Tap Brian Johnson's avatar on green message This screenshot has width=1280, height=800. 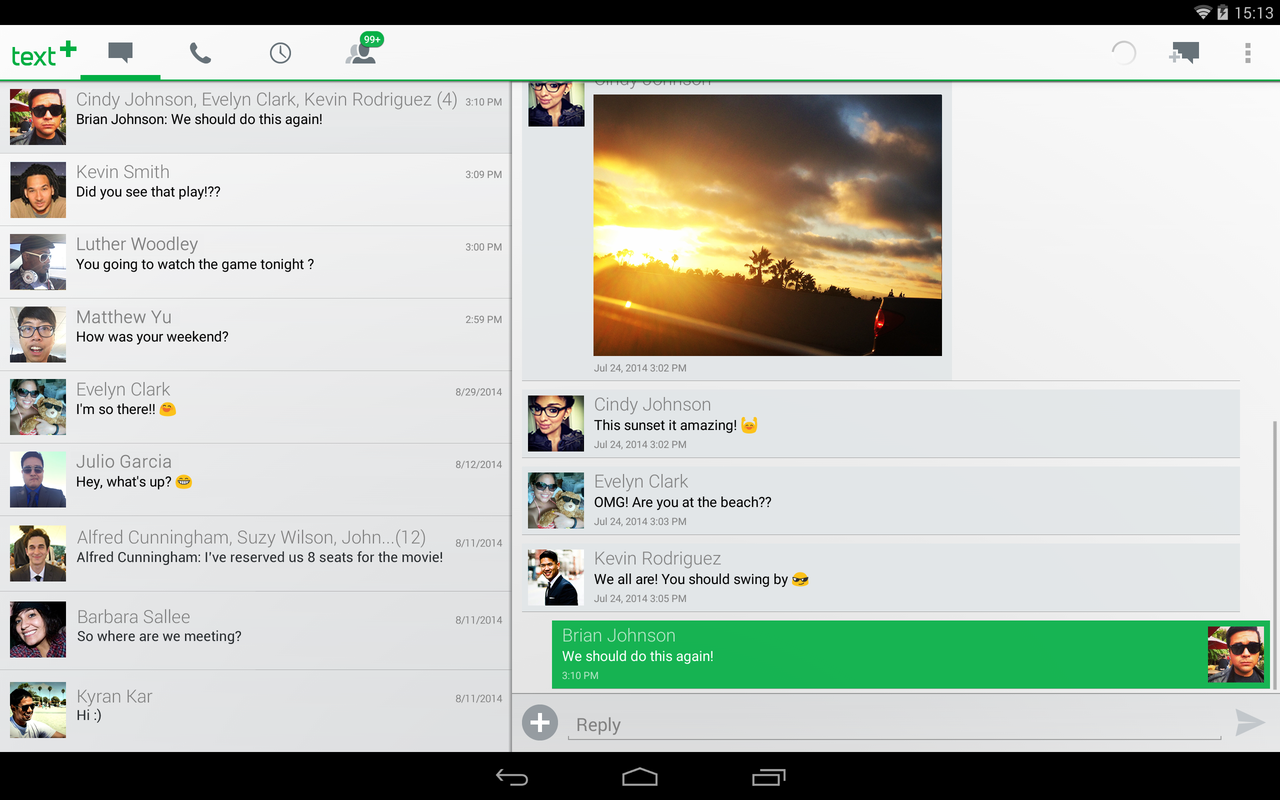pos(1236,655)
